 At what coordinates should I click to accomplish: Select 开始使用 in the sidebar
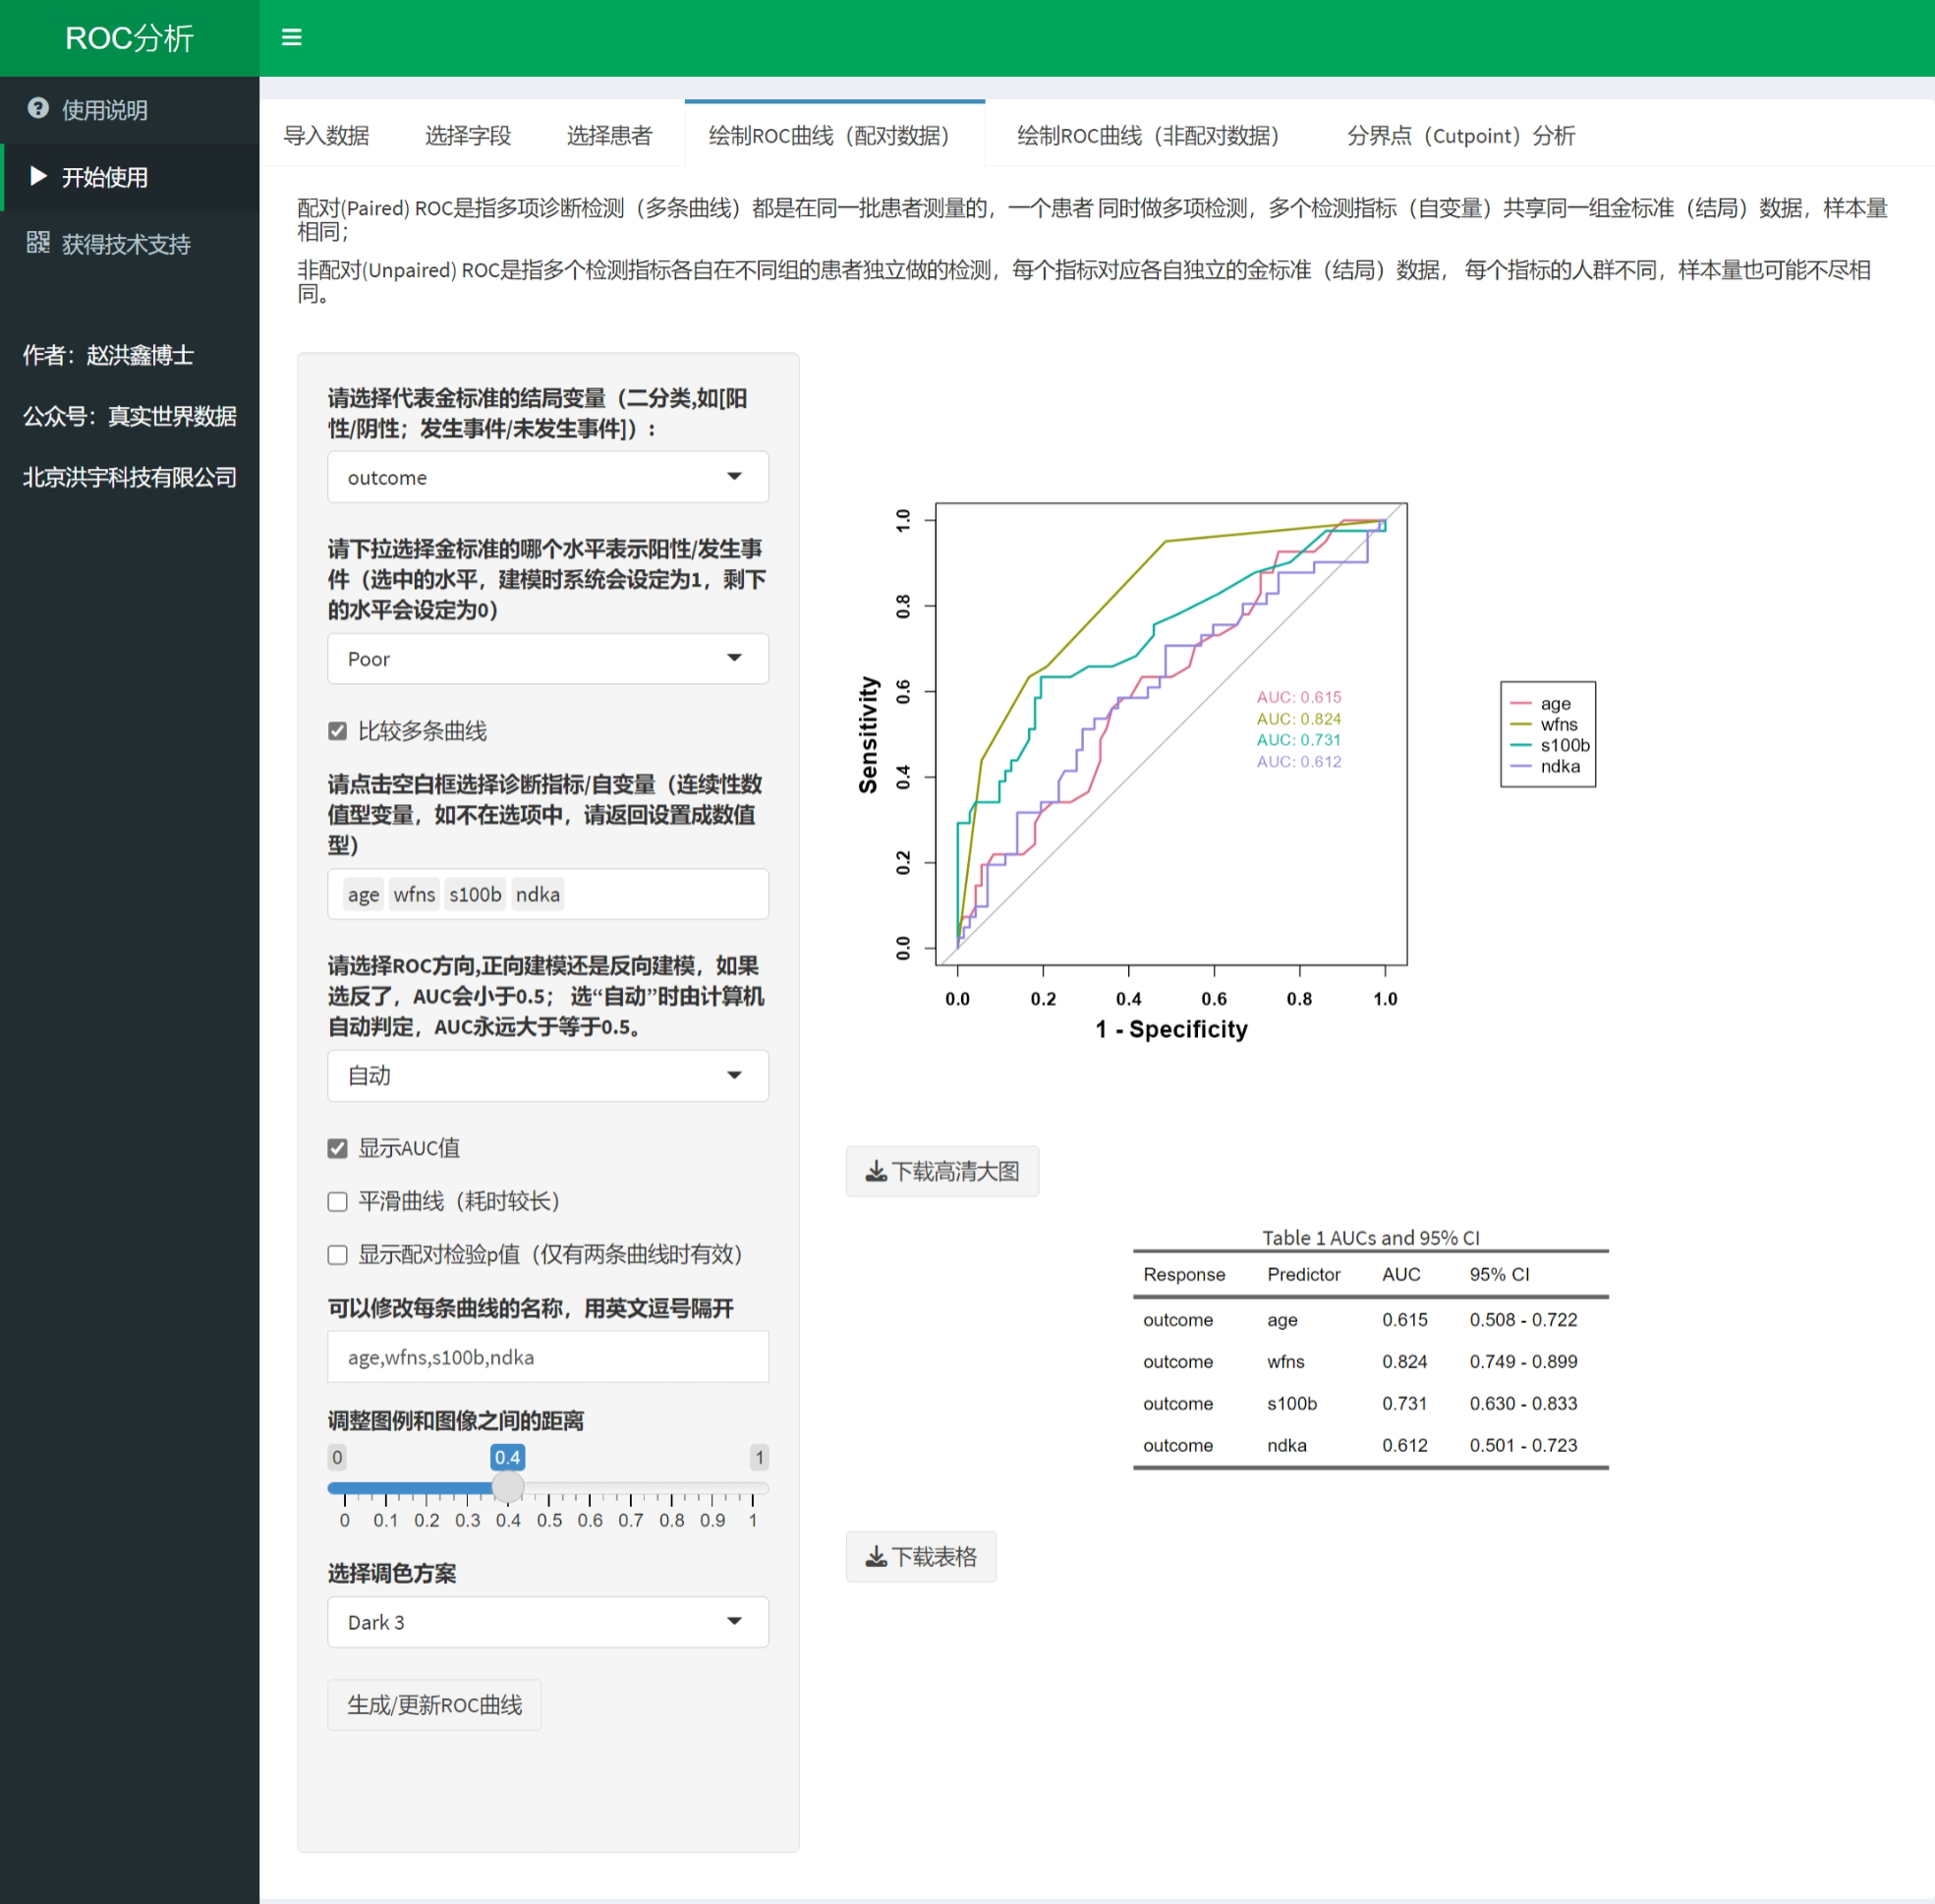(129, 177)
